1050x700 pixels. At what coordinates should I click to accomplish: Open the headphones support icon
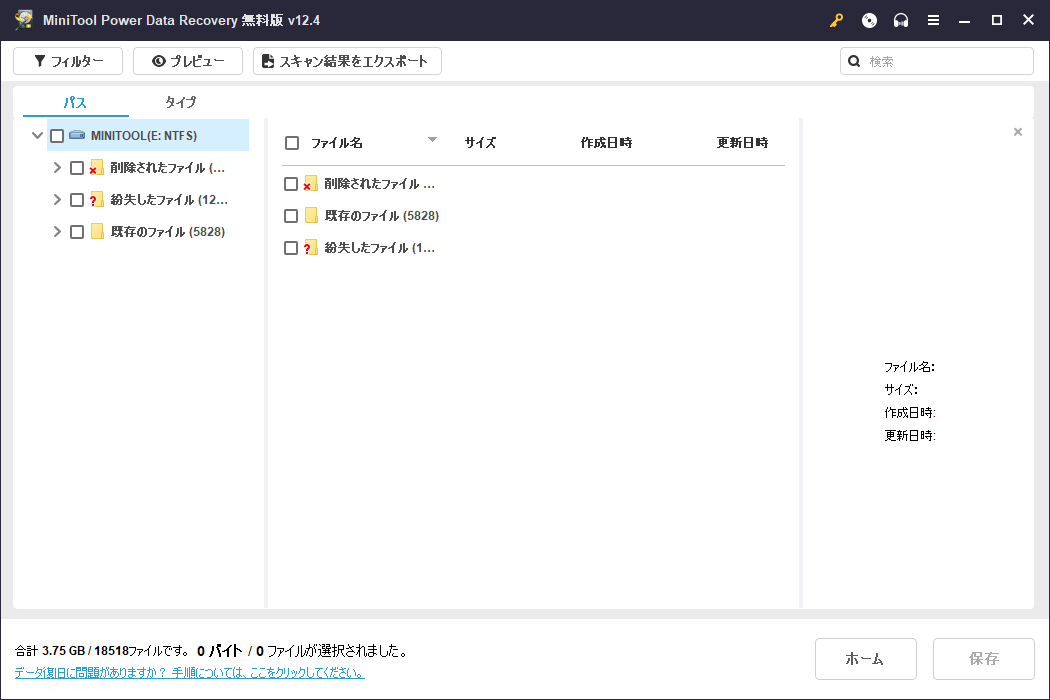coord(901,20)
